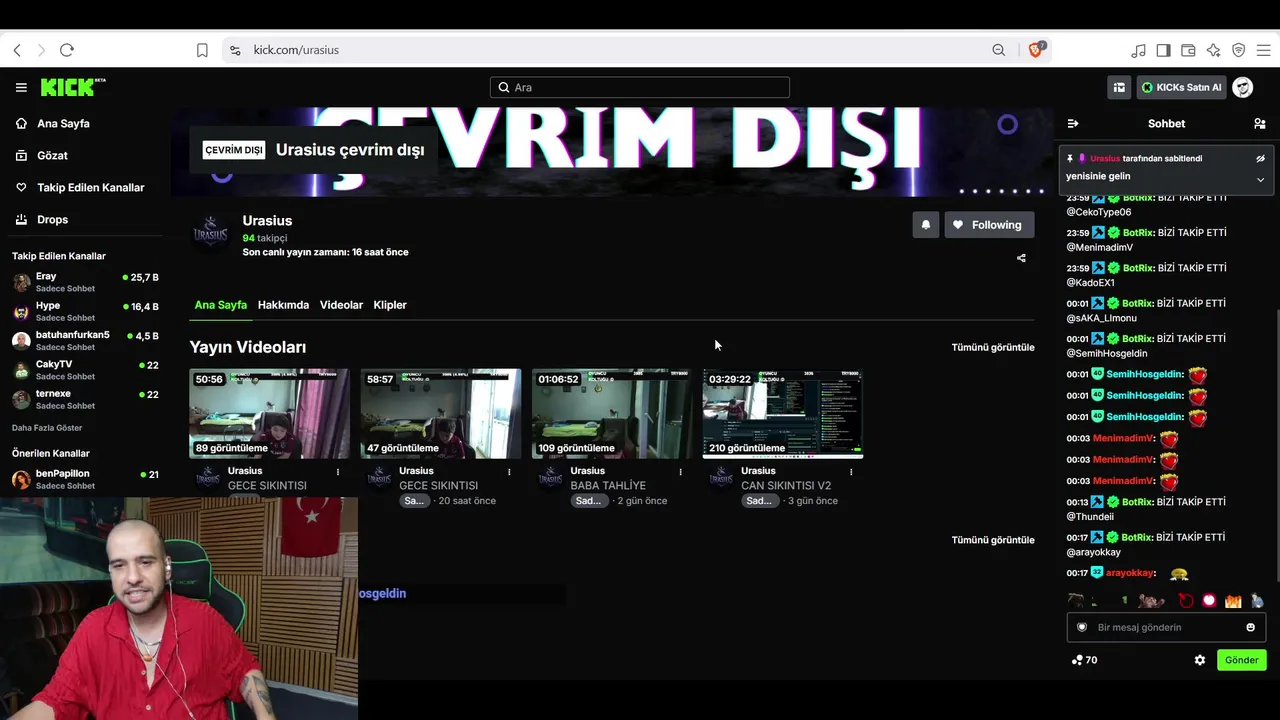
Task: Click the zoom magnifier in address bar
Action: click(999, 50)
